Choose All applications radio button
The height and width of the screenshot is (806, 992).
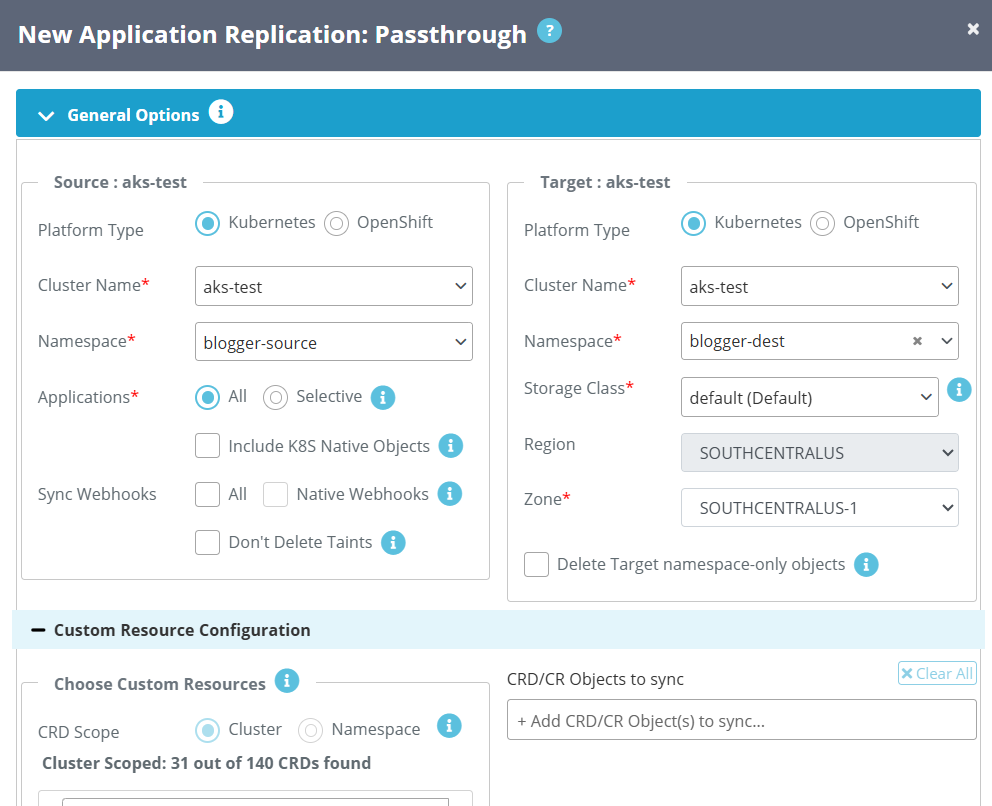[x=208, y=398]
